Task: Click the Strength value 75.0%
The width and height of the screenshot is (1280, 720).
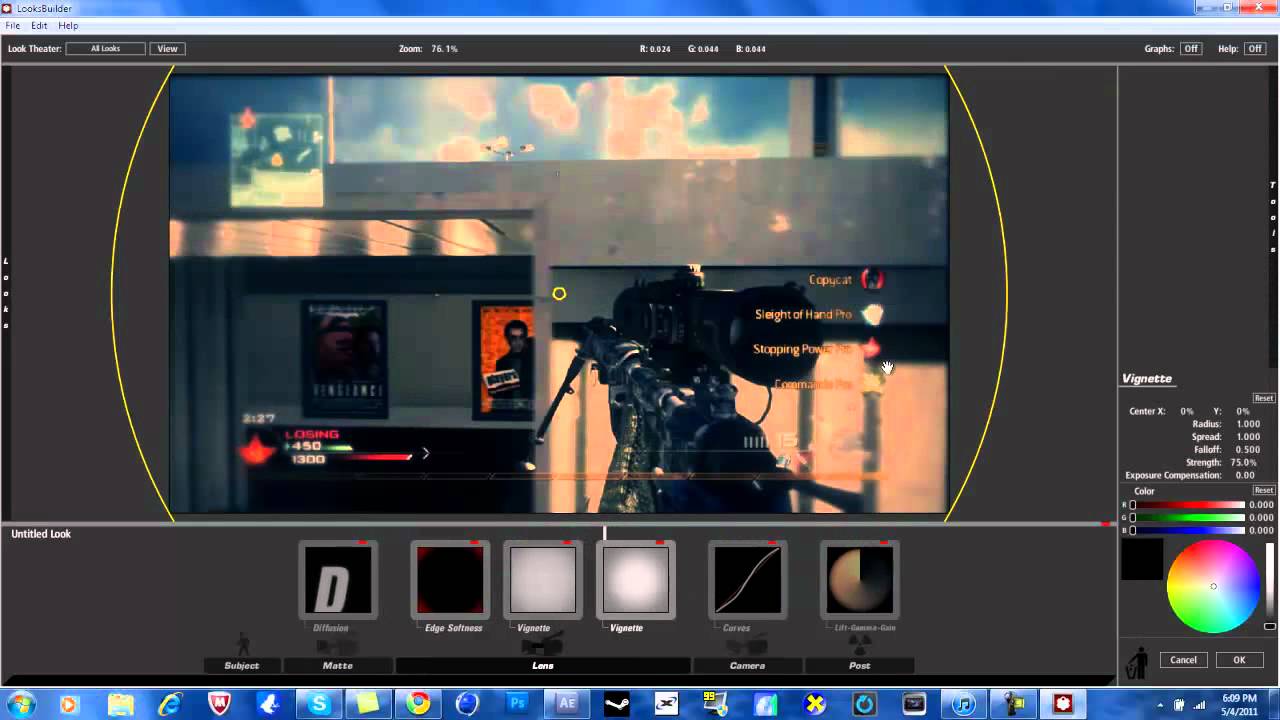Action: (x=1243, y=463)
